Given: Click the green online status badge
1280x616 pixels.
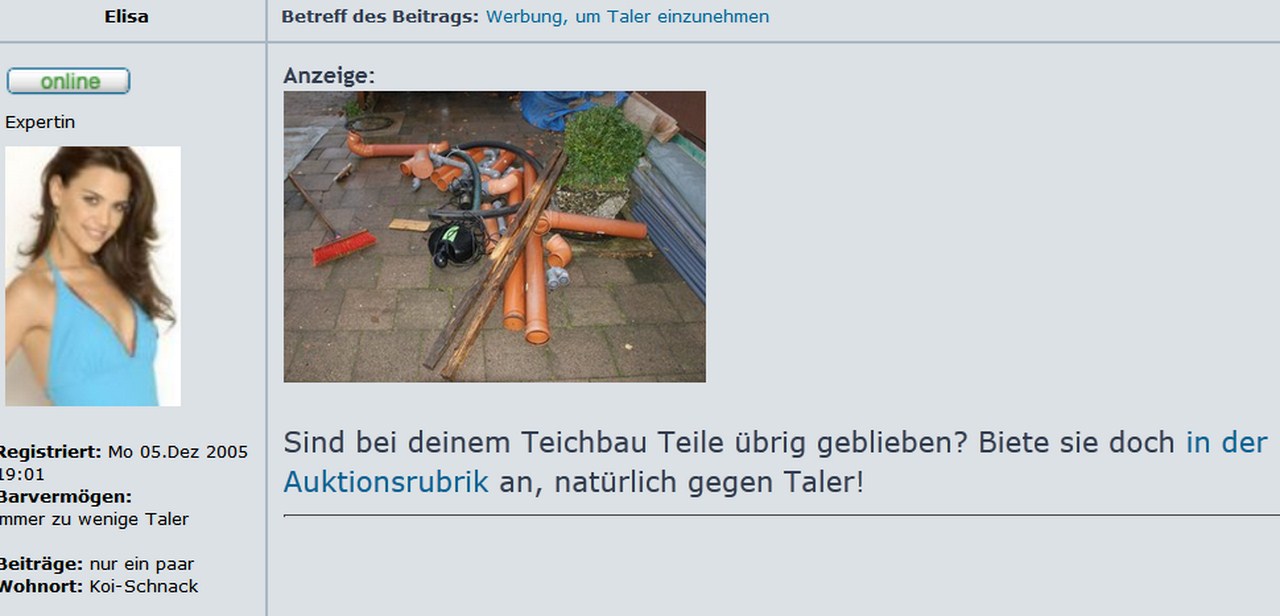Looking at the screenshot, I should click(x=68, y=81).
